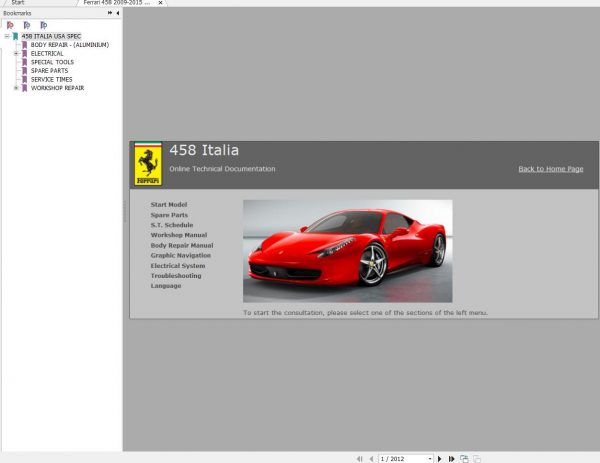The height and width of the screenshot is (463, 600).
Task: Go to the next page arrow
Action: click(x=440, y=458)
